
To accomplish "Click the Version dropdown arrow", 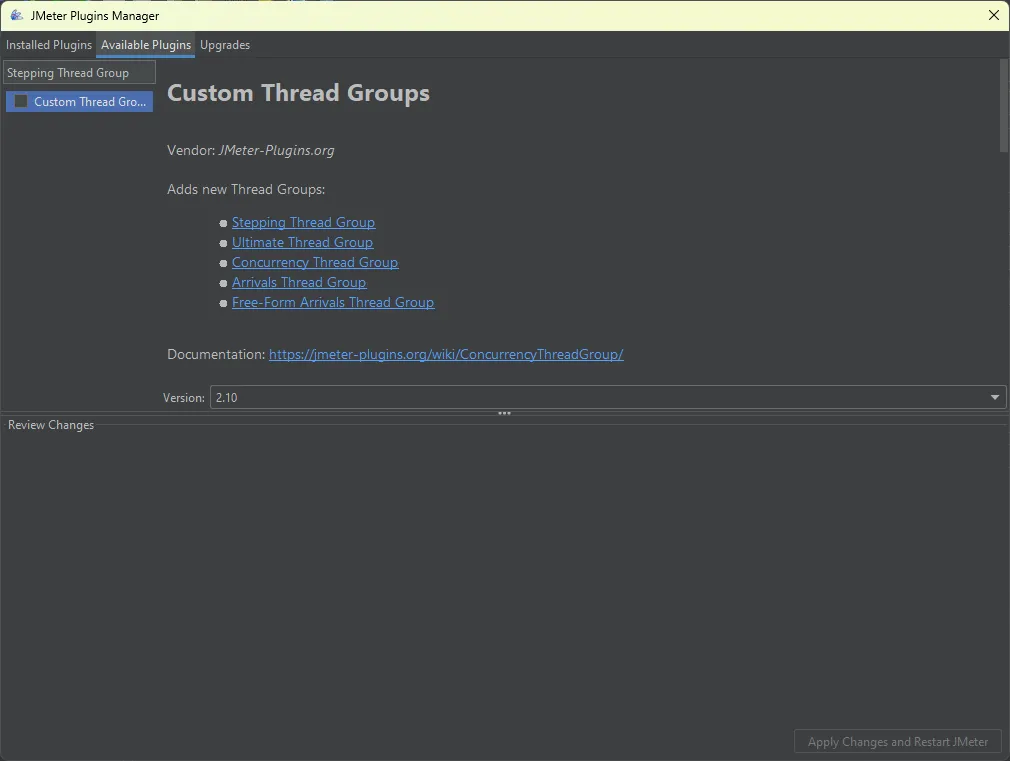I will (995, 398).
